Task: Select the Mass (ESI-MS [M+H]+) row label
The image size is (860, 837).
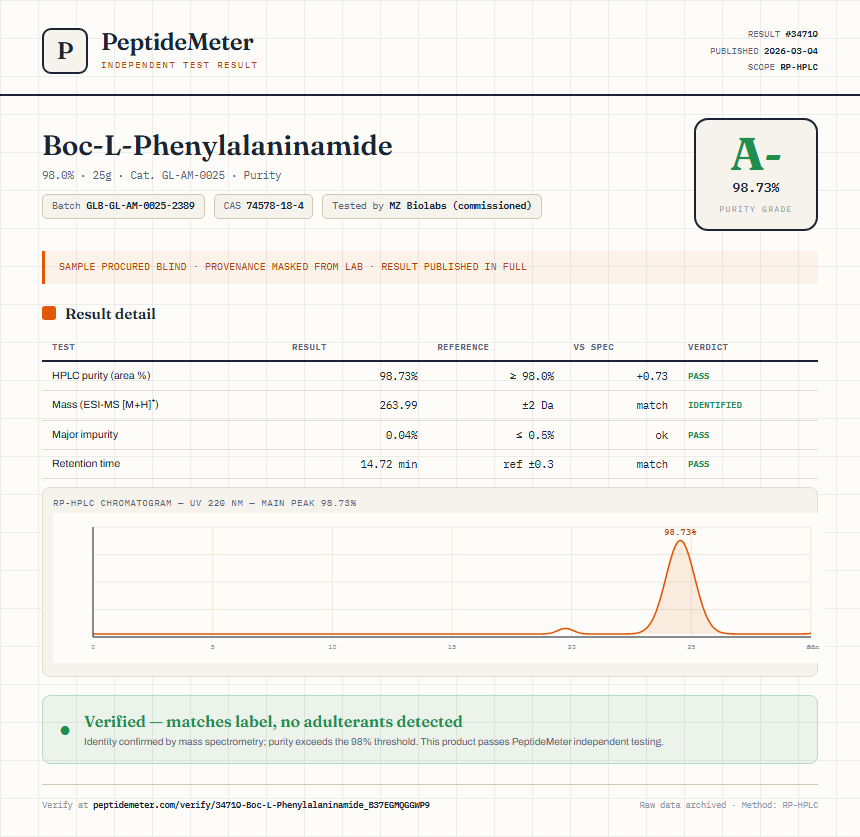Action: [x=105, y=405]
